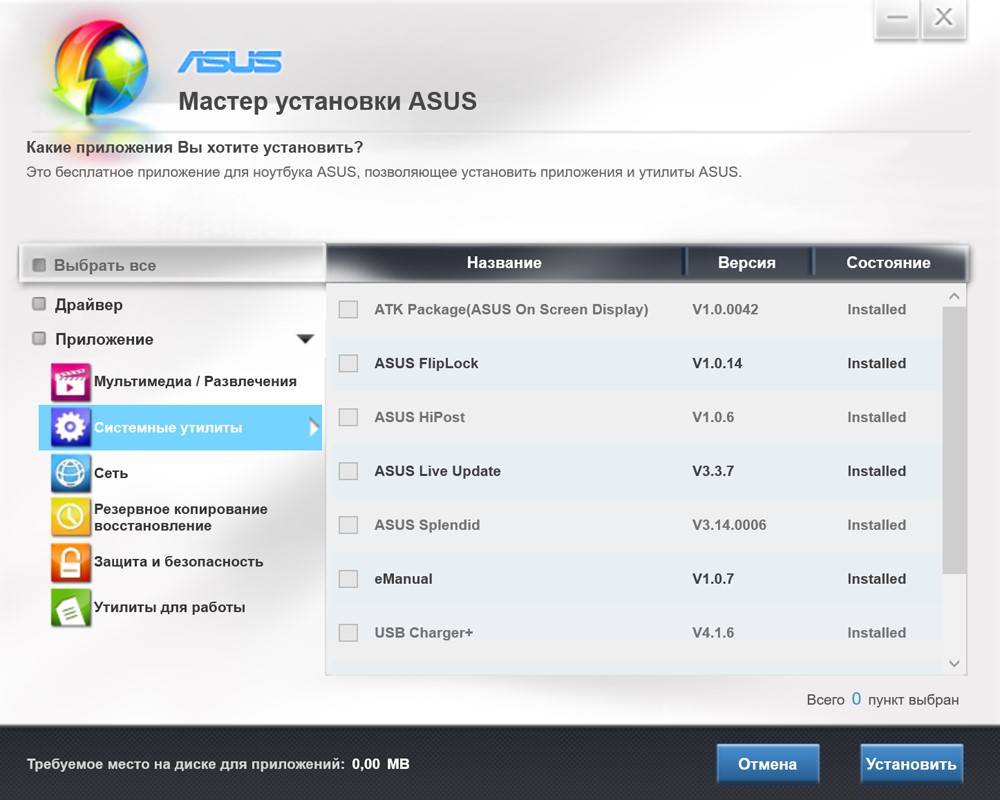Image resolution: width=1000 pixels, height=800 pixels.
Task: Tick the Драйвер checkbox
Action: click(x=39, y=304)
